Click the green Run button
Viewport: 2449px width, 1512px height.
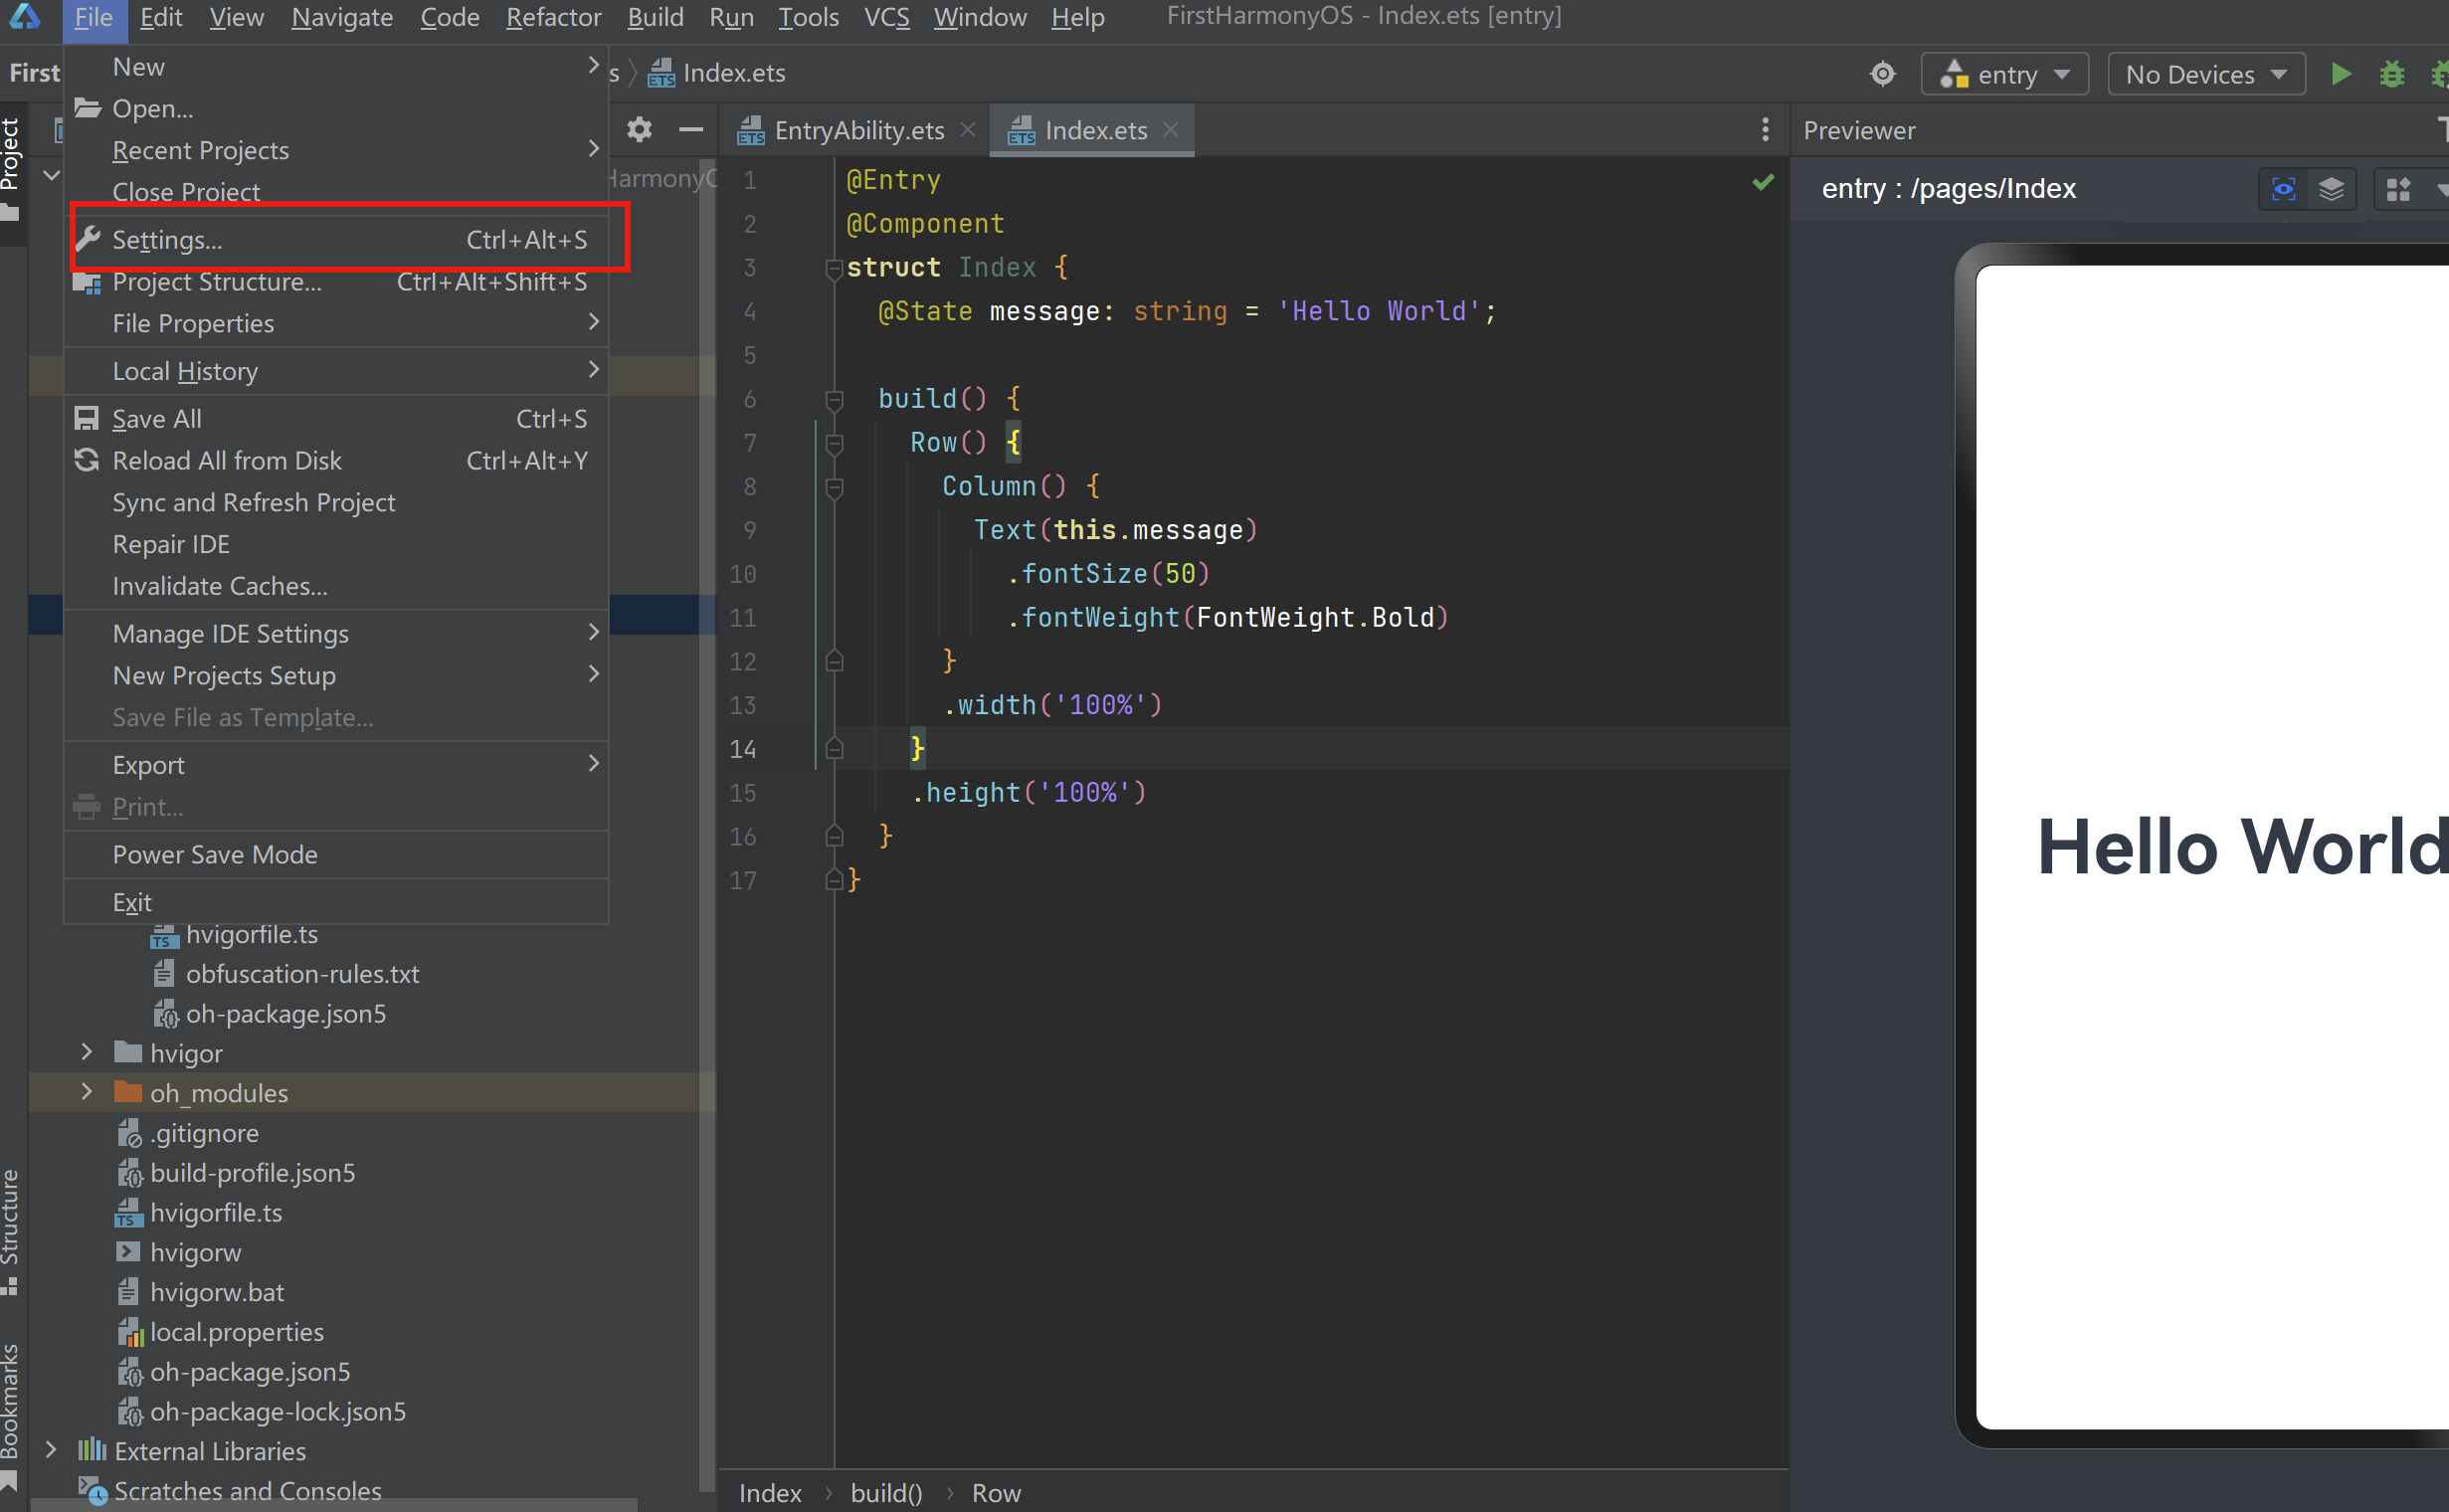coord(2340,74)
